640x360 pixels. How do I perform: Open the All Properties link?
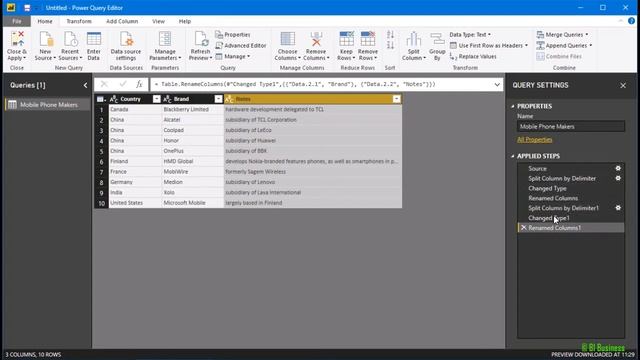(x=534, y=140)
